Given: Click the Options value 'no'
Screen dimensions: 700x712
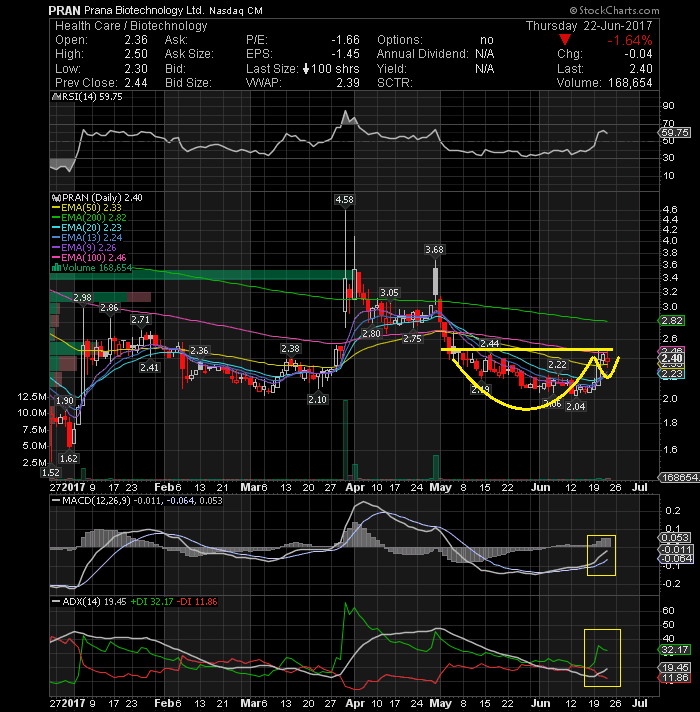Looking at the screenshot, I should (487, 40).
